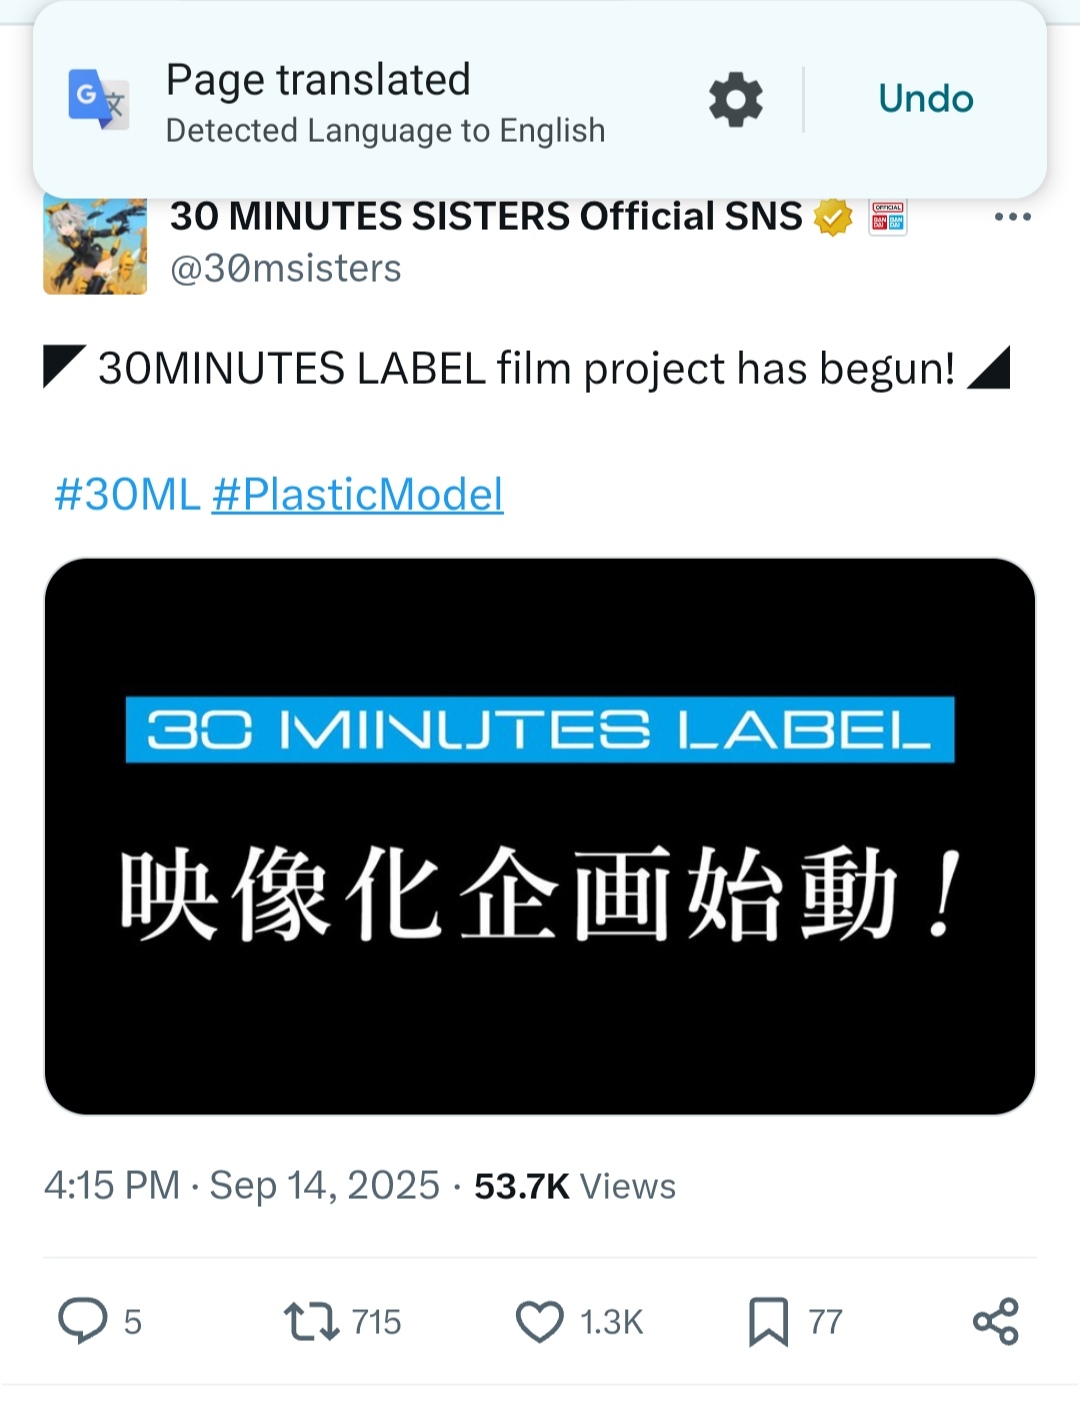This screenshot has height=1402, width=1080.
Task: Open the Sep 14, 2025 timestamp
Action: (x=324, y=1186)
